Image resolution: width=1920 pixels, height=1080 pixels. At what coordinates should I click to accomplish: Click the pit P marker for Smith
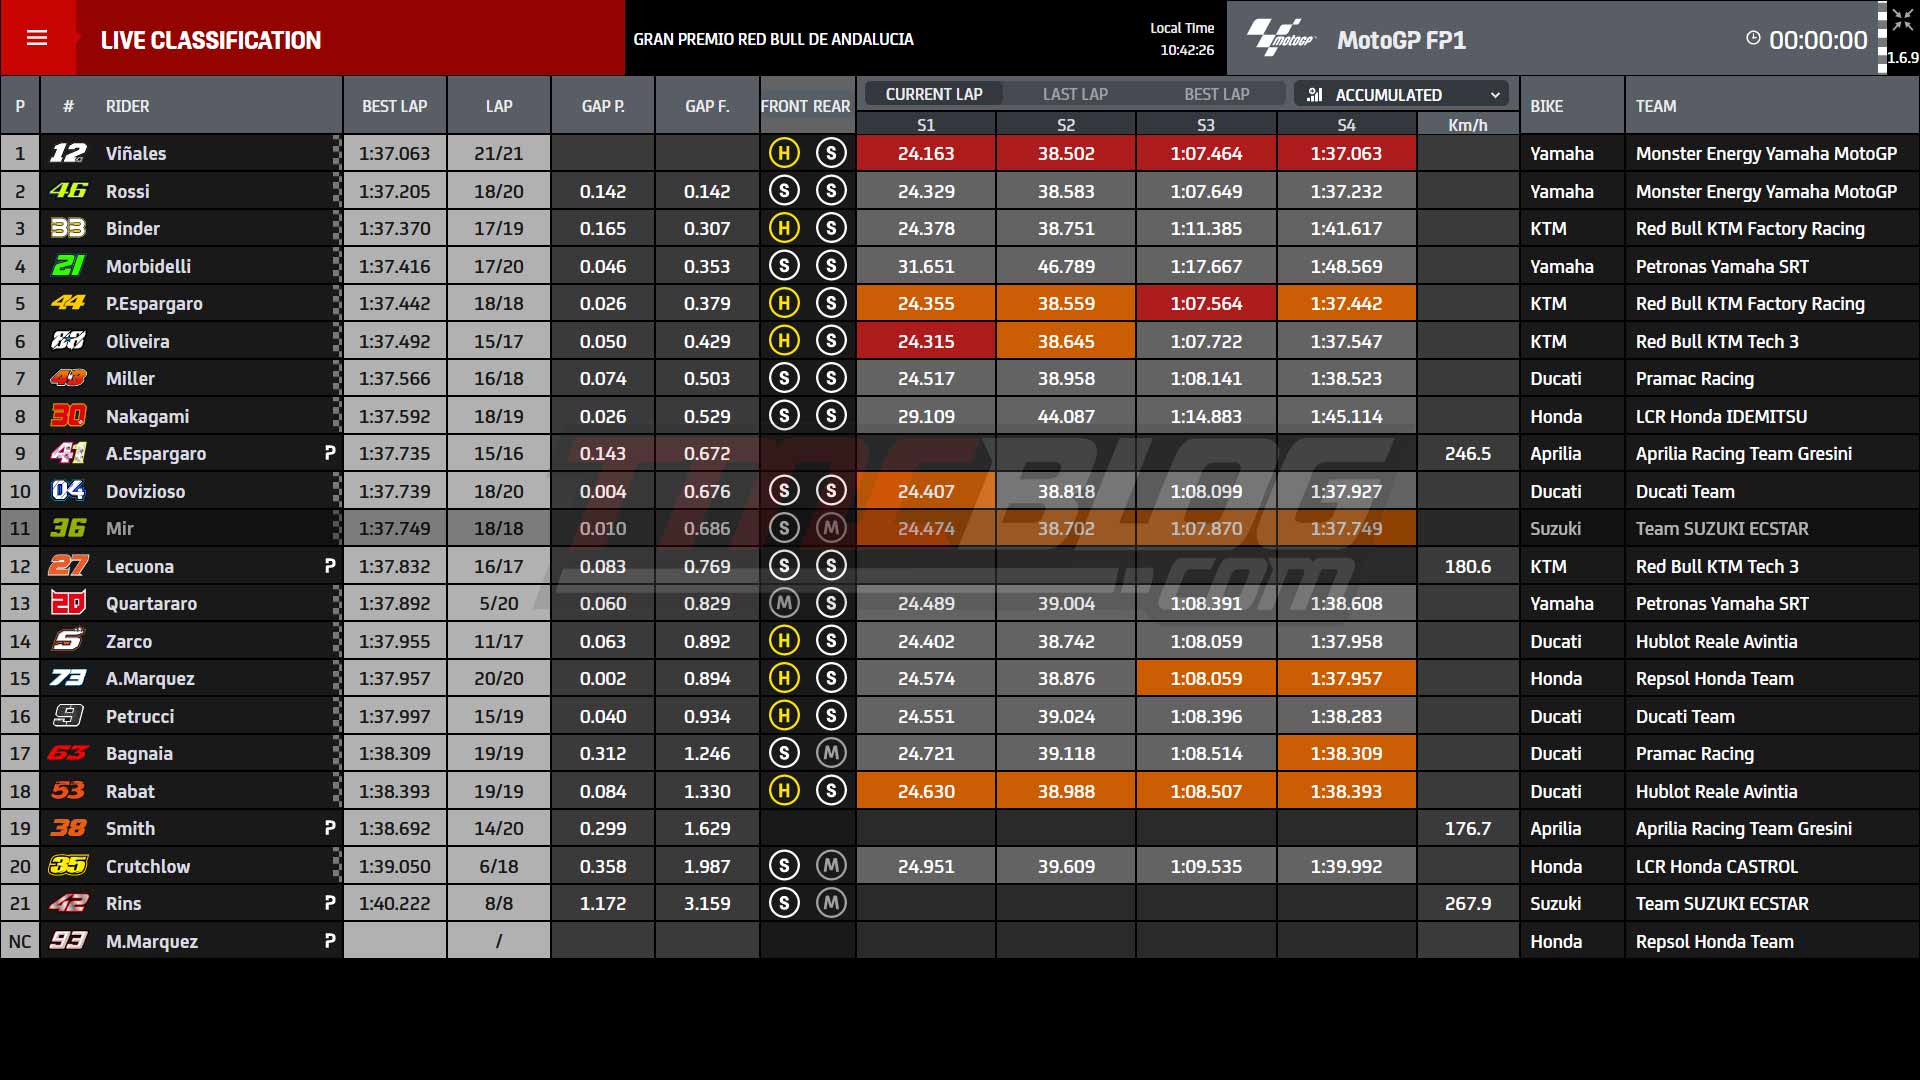click(x=330, y=828)
